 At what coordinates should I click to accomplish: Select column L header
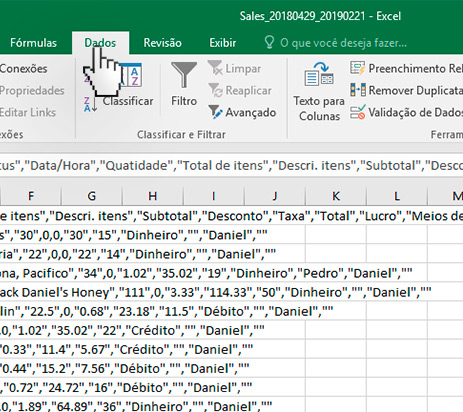coord(397,196)
